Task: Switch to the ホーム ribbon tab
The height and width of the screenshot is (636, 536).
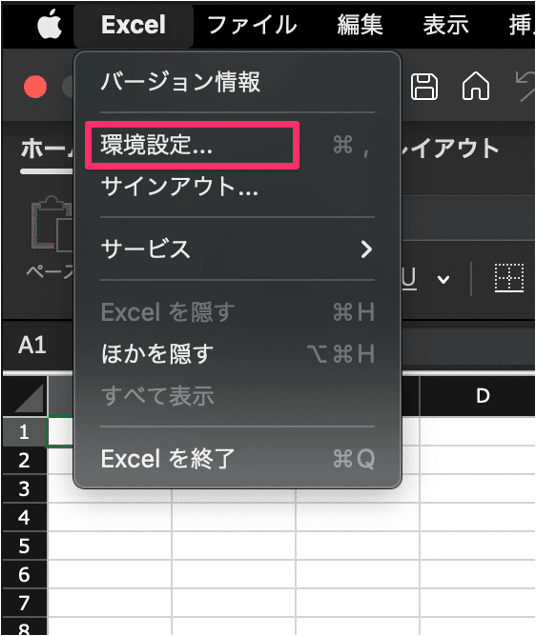Action: pyautogui.click(x=47, y=148)
